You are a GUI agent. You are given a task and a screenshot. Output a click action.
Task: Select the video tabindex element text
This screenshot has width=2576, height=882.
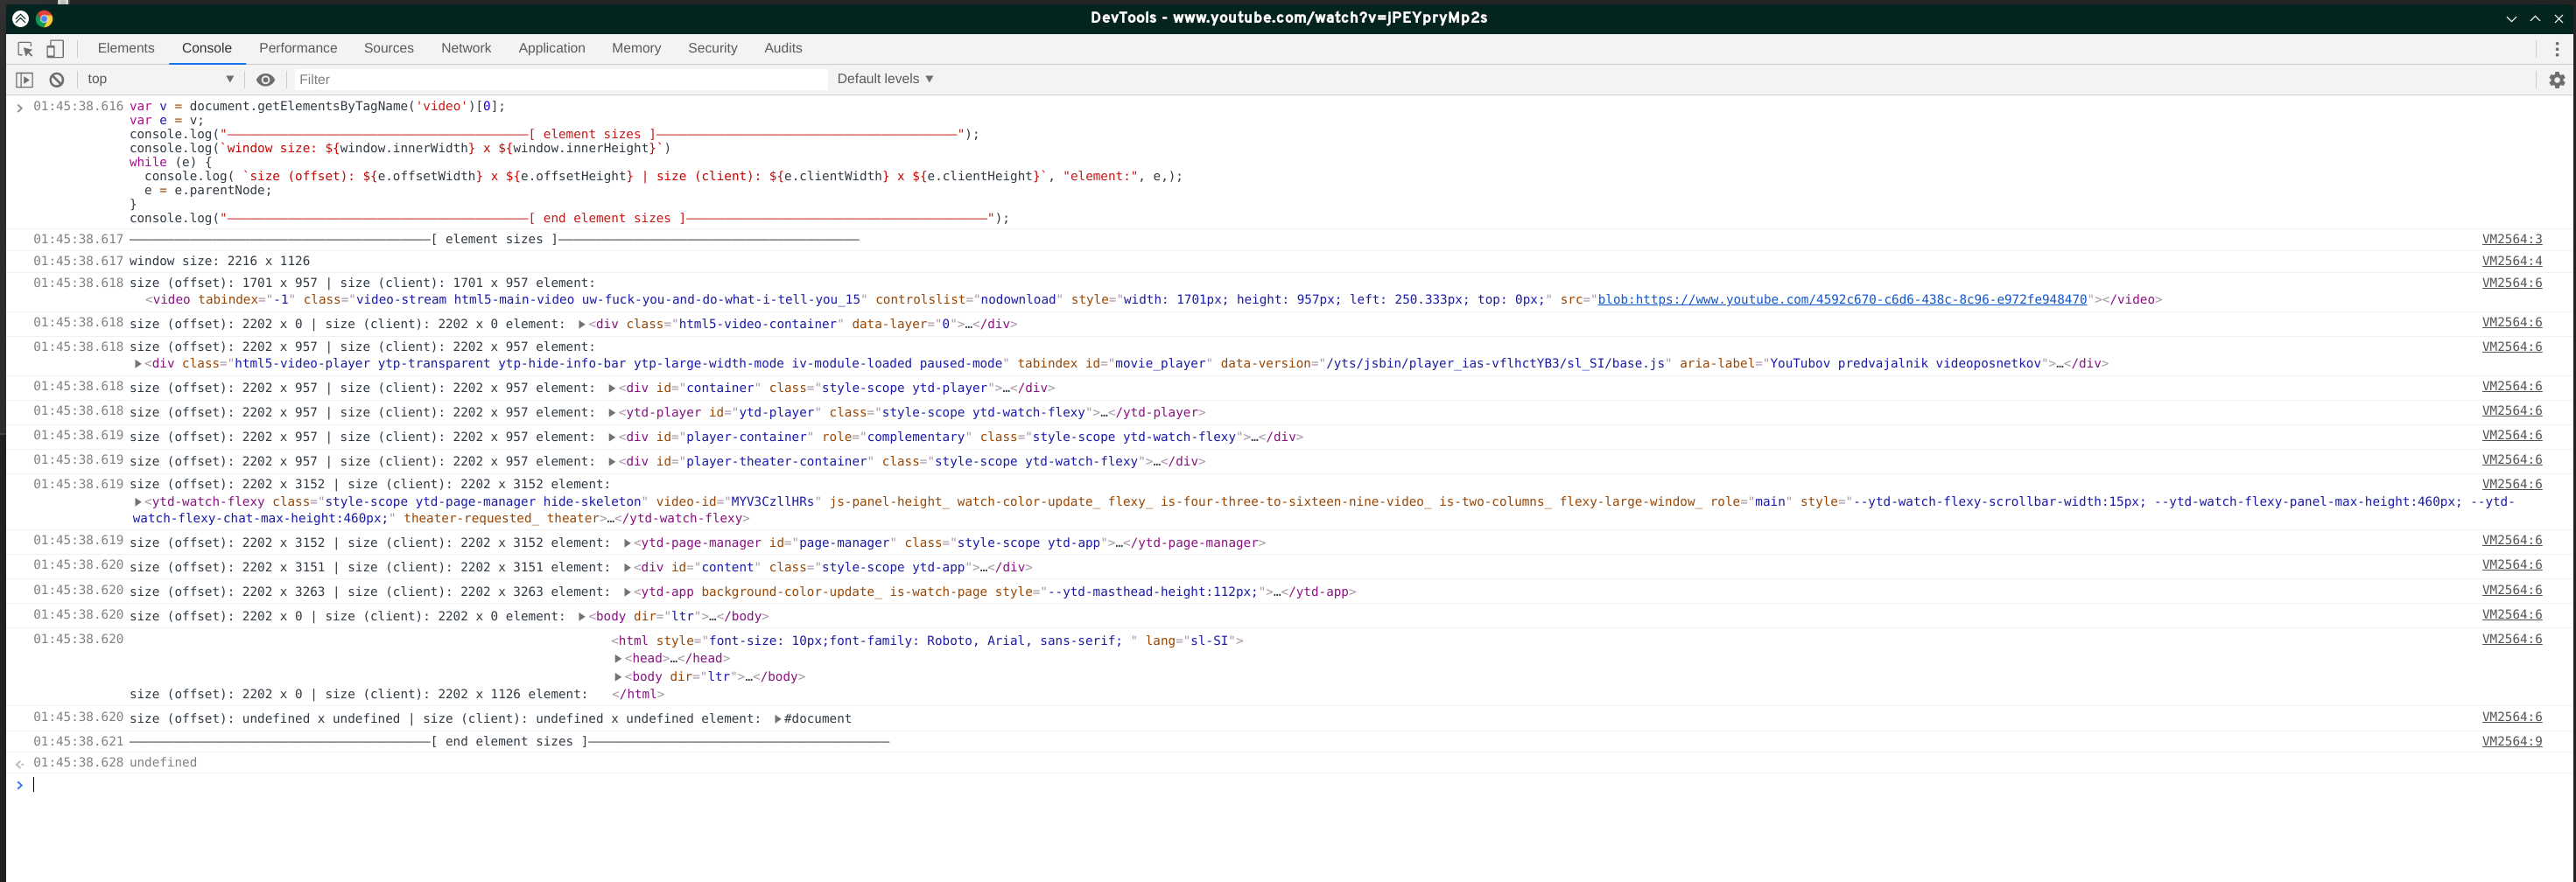point(1153,299)
